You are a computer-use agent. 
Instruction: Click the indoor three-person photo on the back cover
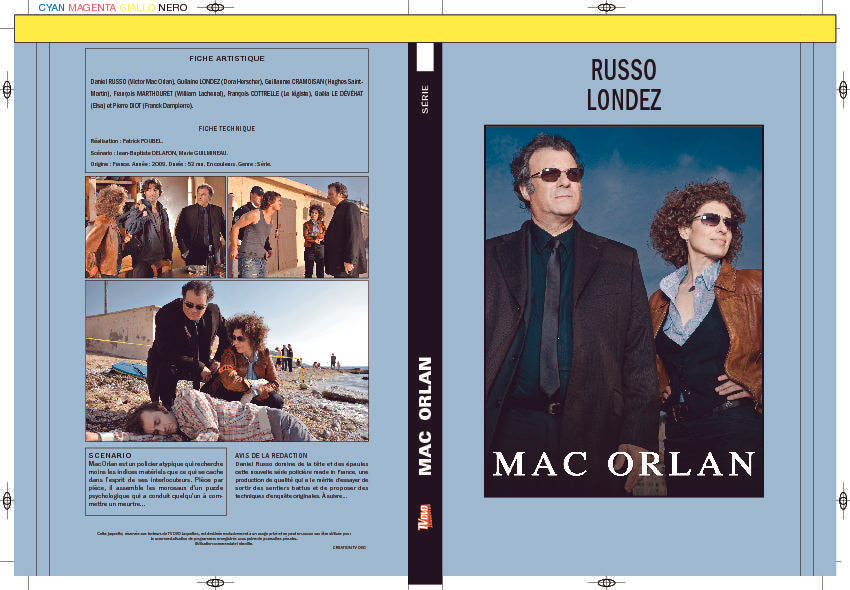tap(156, 227)
